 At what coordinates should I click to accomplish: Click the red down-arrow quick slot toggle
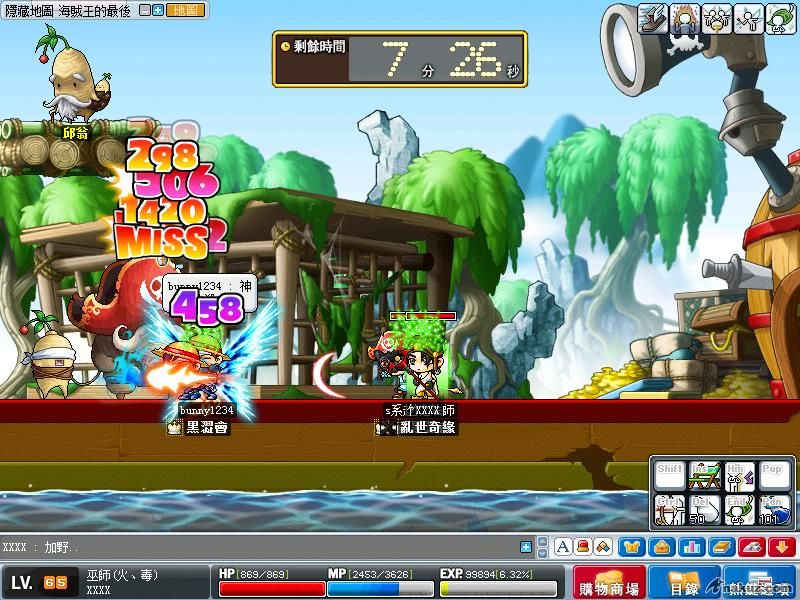pyautogui.click(x=782, y=547)
